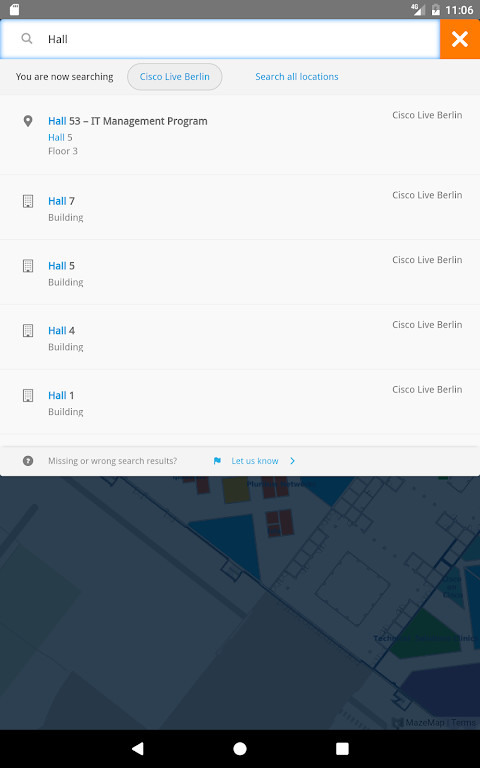The image size is (480, 768).
Task: Tap the blue flag icon
Action: [217, 461]
